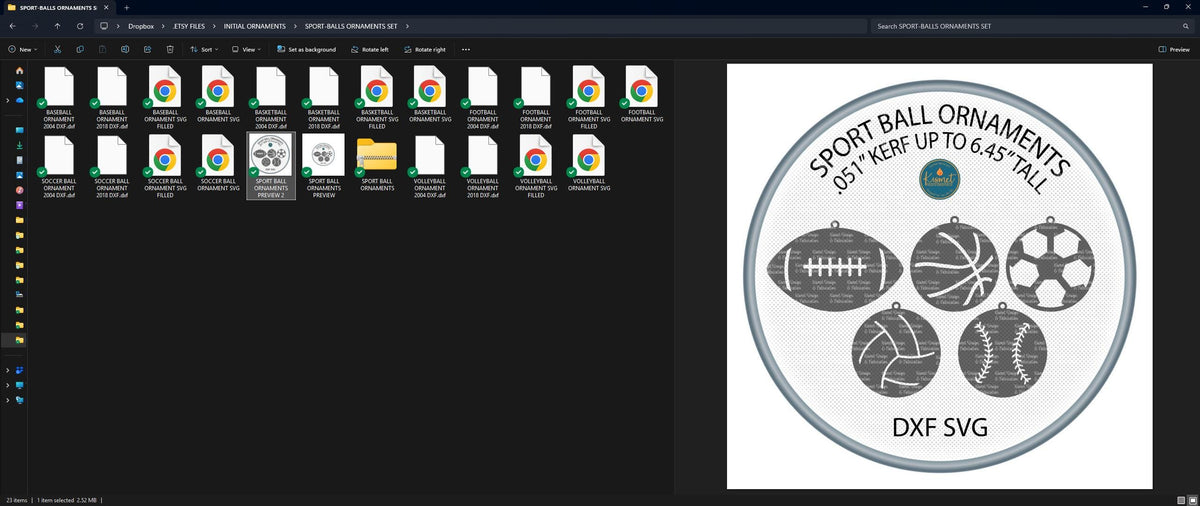Expand the This PC tree node chevron
Screen dimensions: 1200x506
point(8,385)
